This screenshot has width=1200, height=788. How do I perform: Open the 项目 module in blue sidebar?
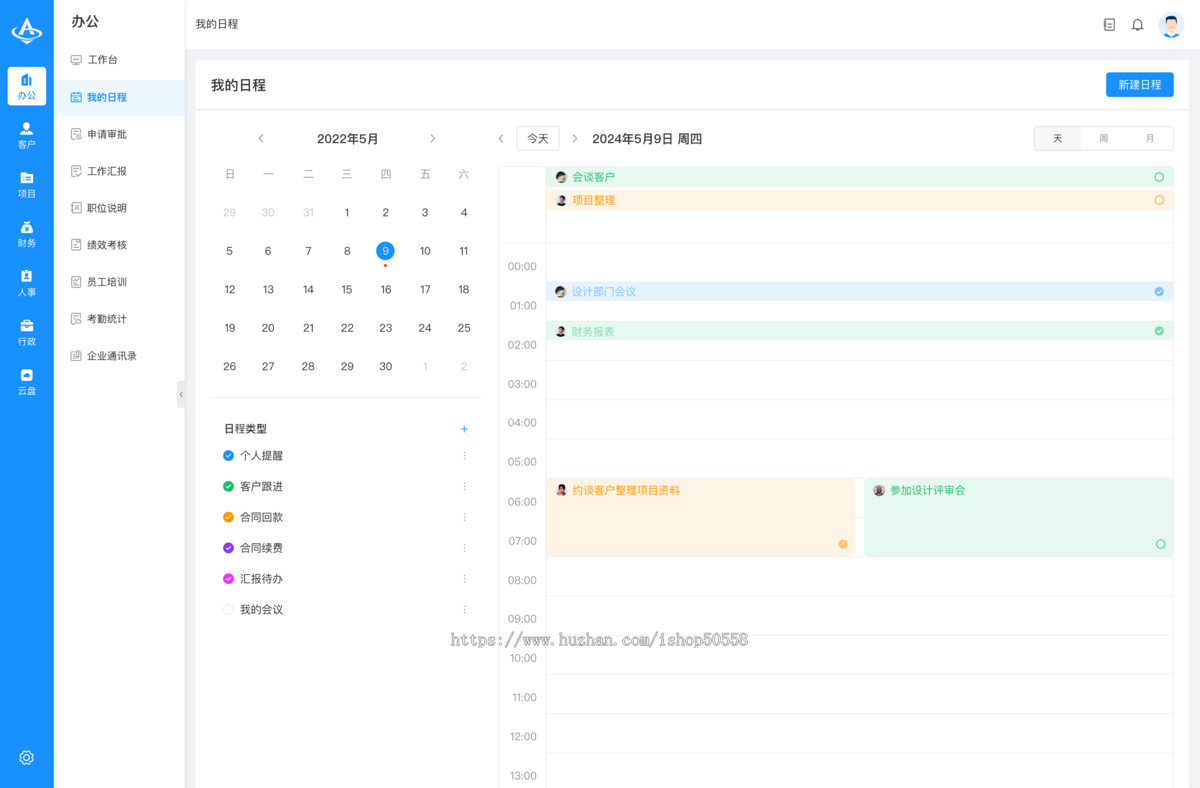coord(27,184)
